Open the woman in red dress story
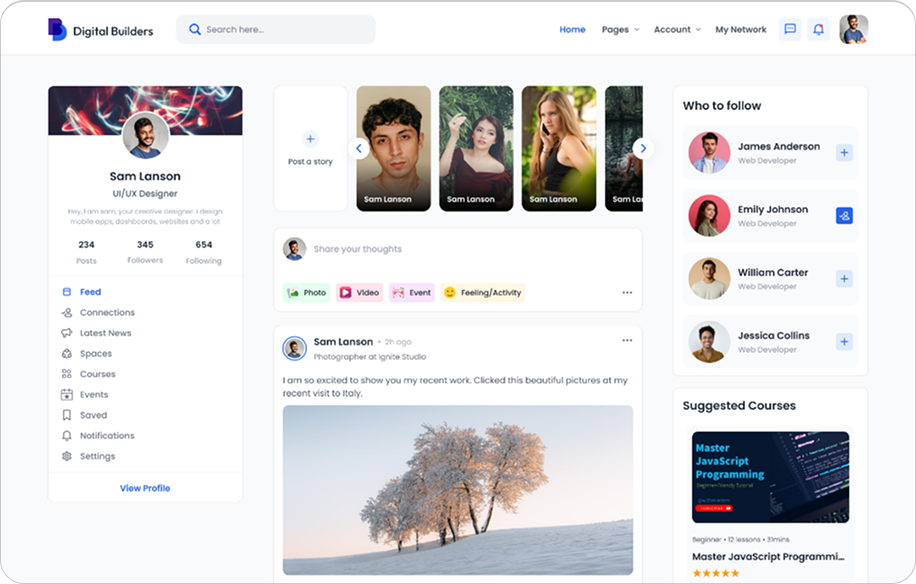This screenshot has height=584, width=916. pos(476,148)
